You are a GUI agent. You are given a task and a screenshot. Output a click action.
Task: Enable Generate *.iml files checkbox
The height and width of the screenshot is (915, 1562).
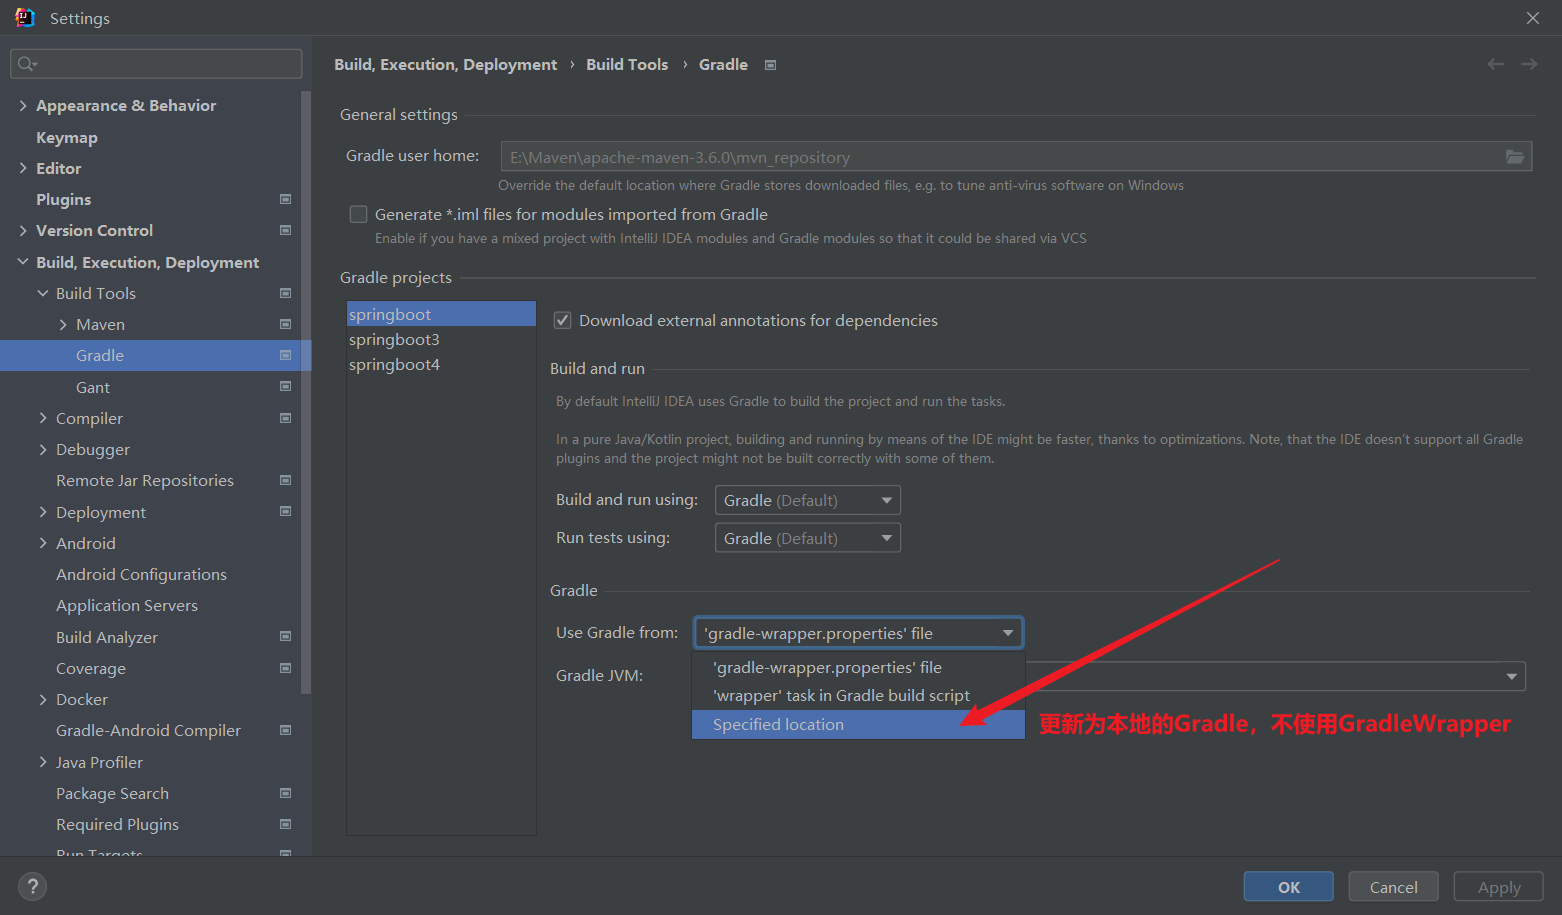pyautogui.click(x=358, y=214)
